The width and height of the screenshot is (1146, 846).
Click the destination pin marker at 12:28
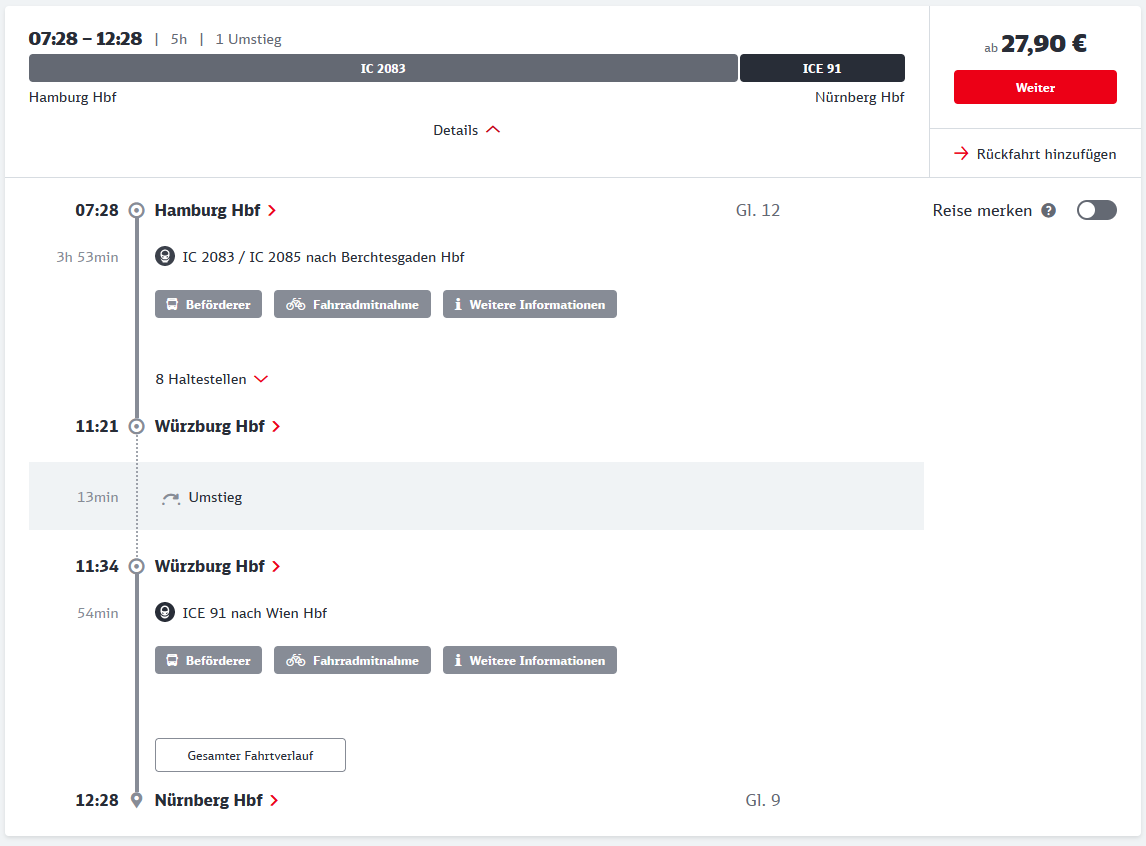[x=137, y=800]
